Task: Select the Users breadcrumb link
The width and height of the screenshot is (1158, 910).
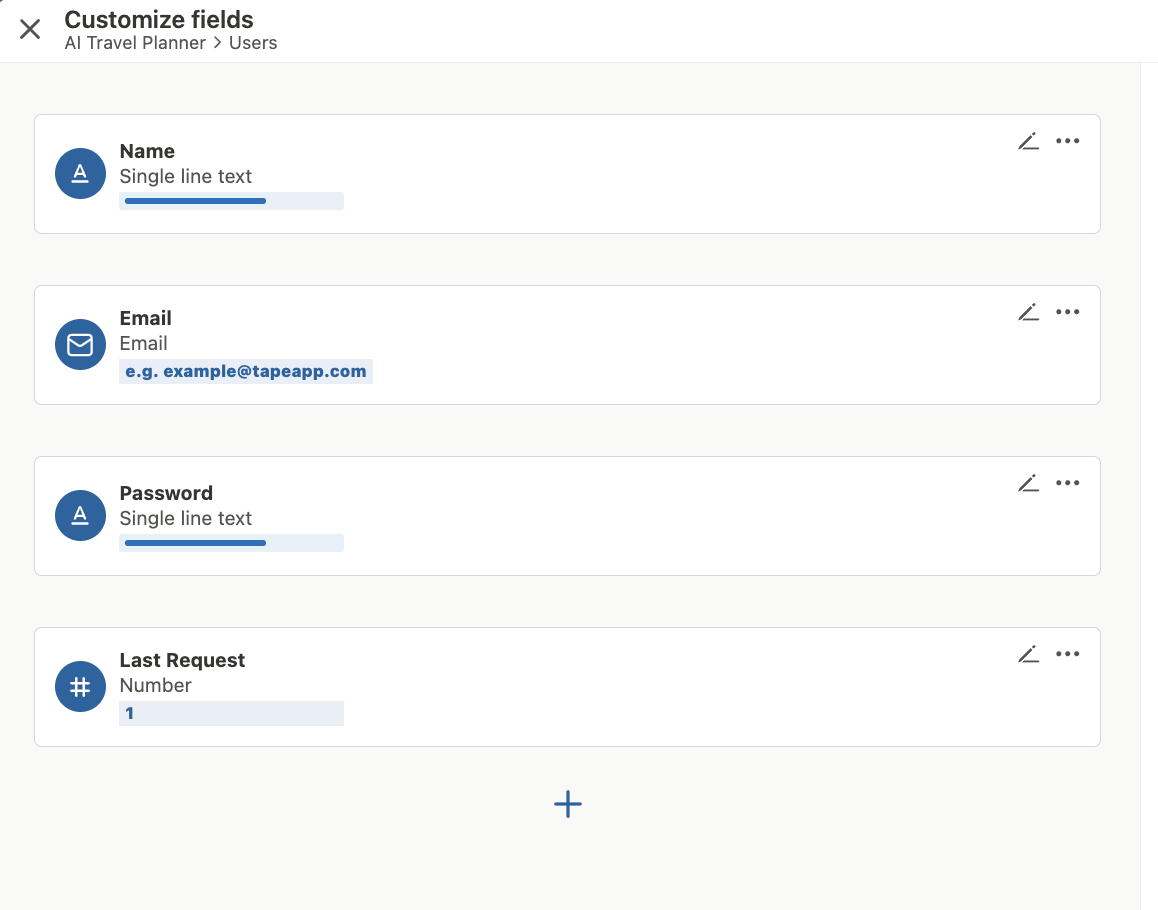Action: click(253, 42)
